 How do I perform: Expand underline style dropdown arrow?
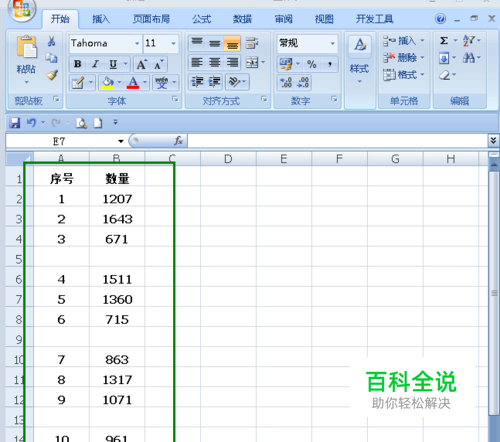tap(126, 63)
